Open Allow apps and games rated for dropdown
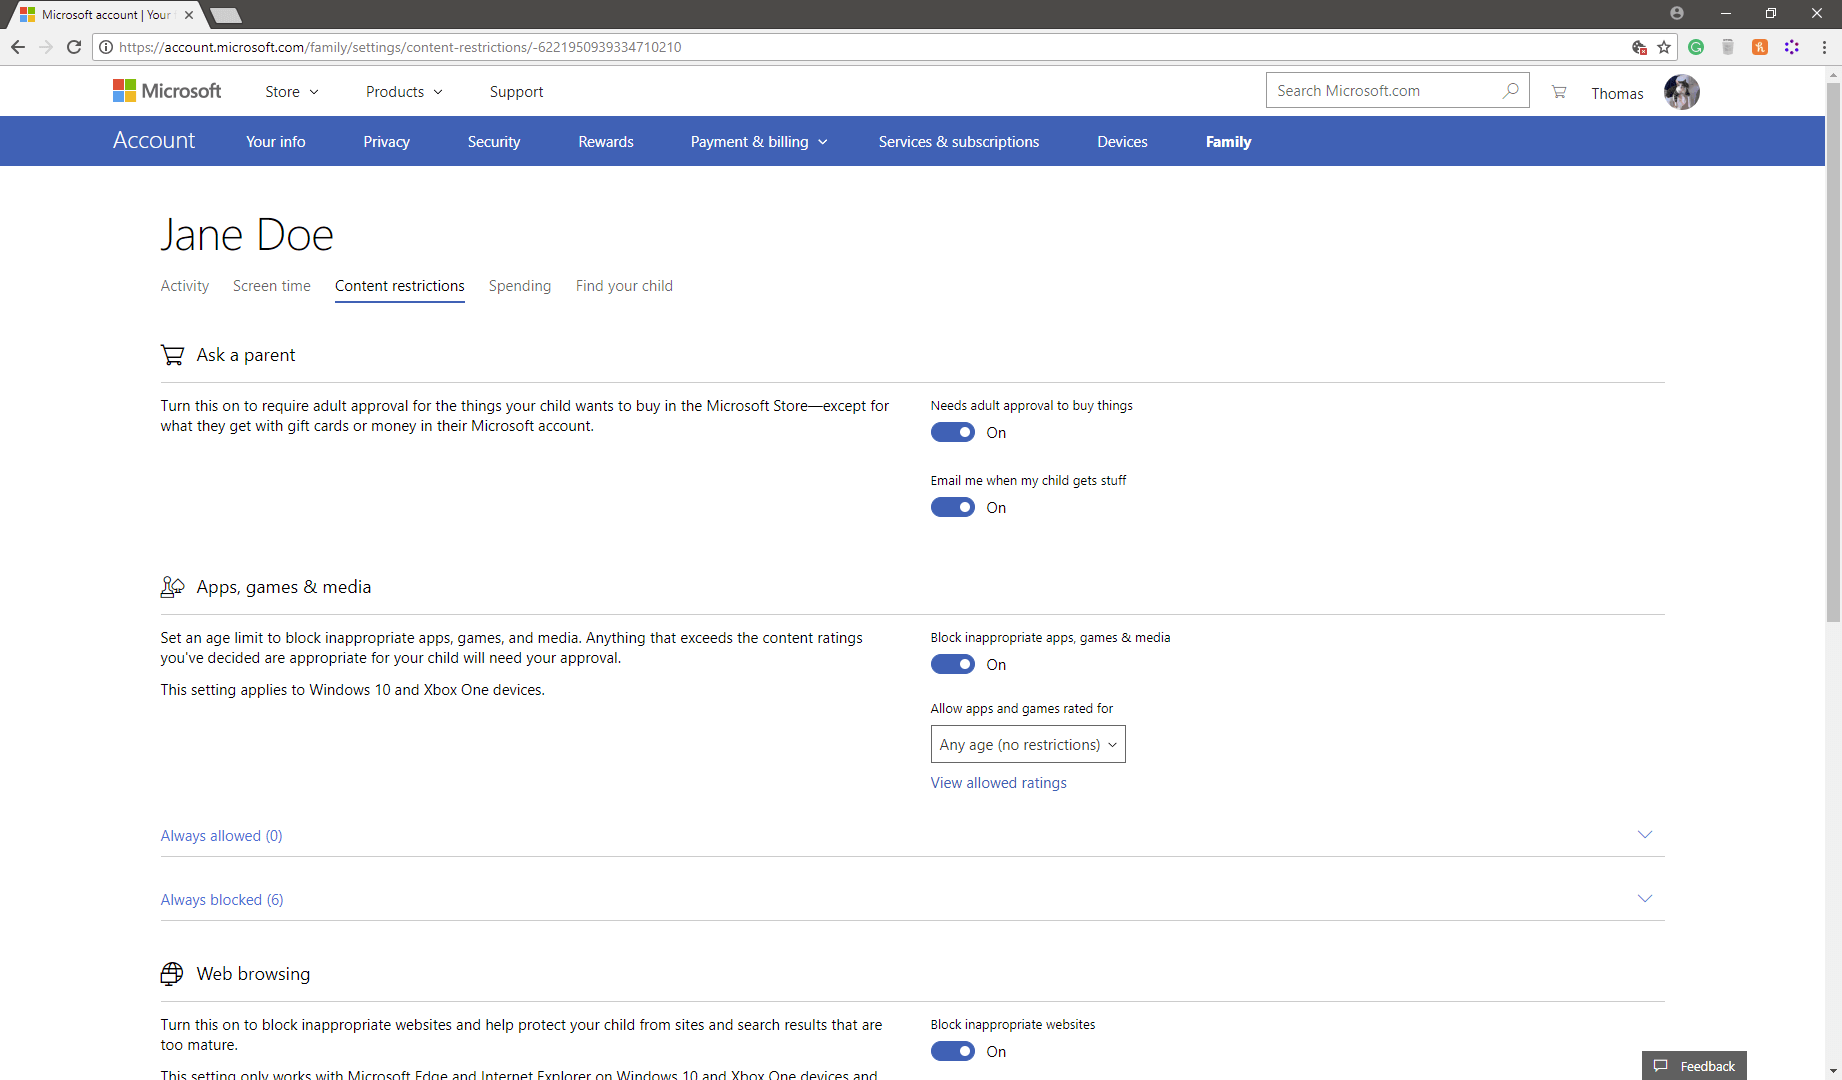 coord(1028,744)
